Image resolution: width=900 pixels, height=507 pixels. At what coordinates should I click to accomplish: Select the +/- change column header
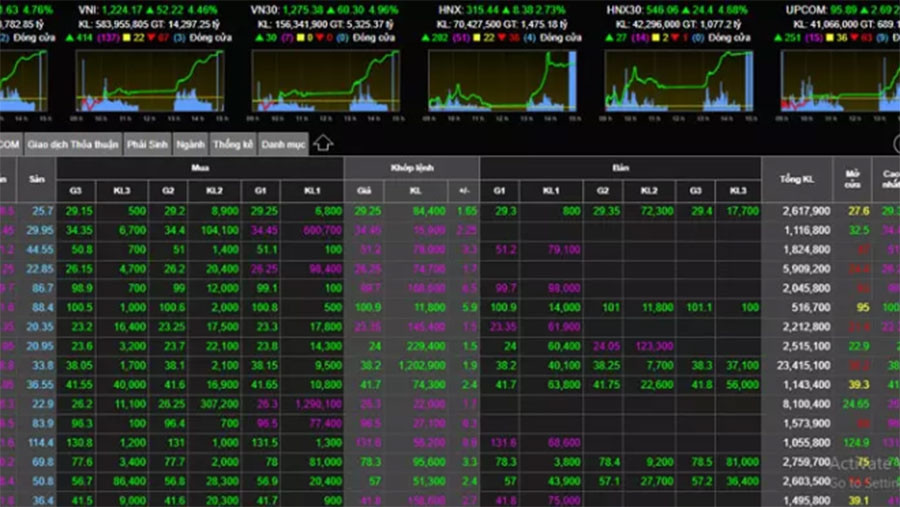click(x=466, y=190)
